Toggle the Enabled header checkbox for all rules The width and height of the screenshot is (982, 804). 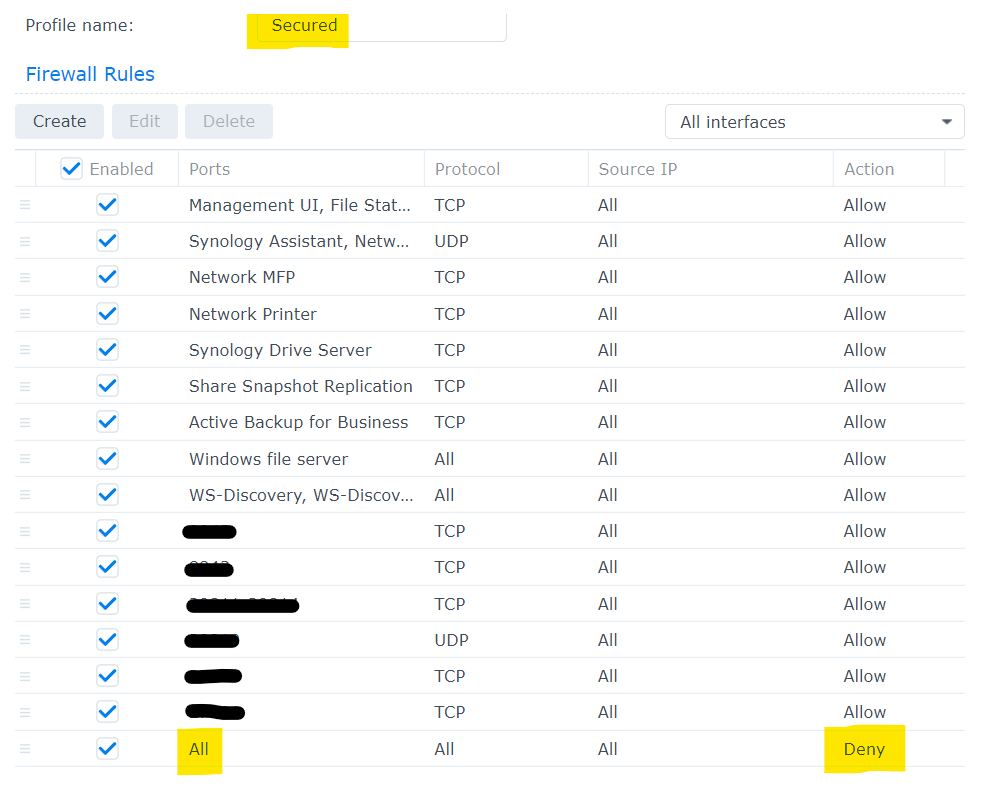point(71,169)
